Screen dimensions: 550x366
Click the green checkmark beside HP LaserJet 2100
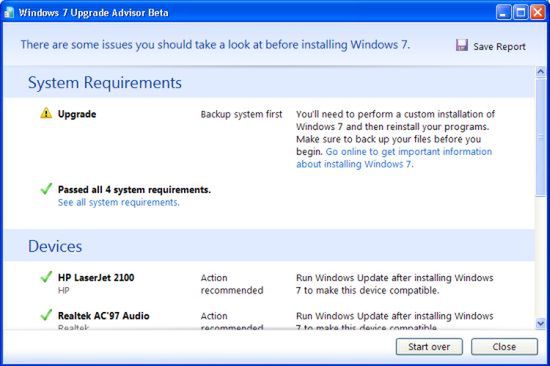pyautogui.click(x=46, y=277)
